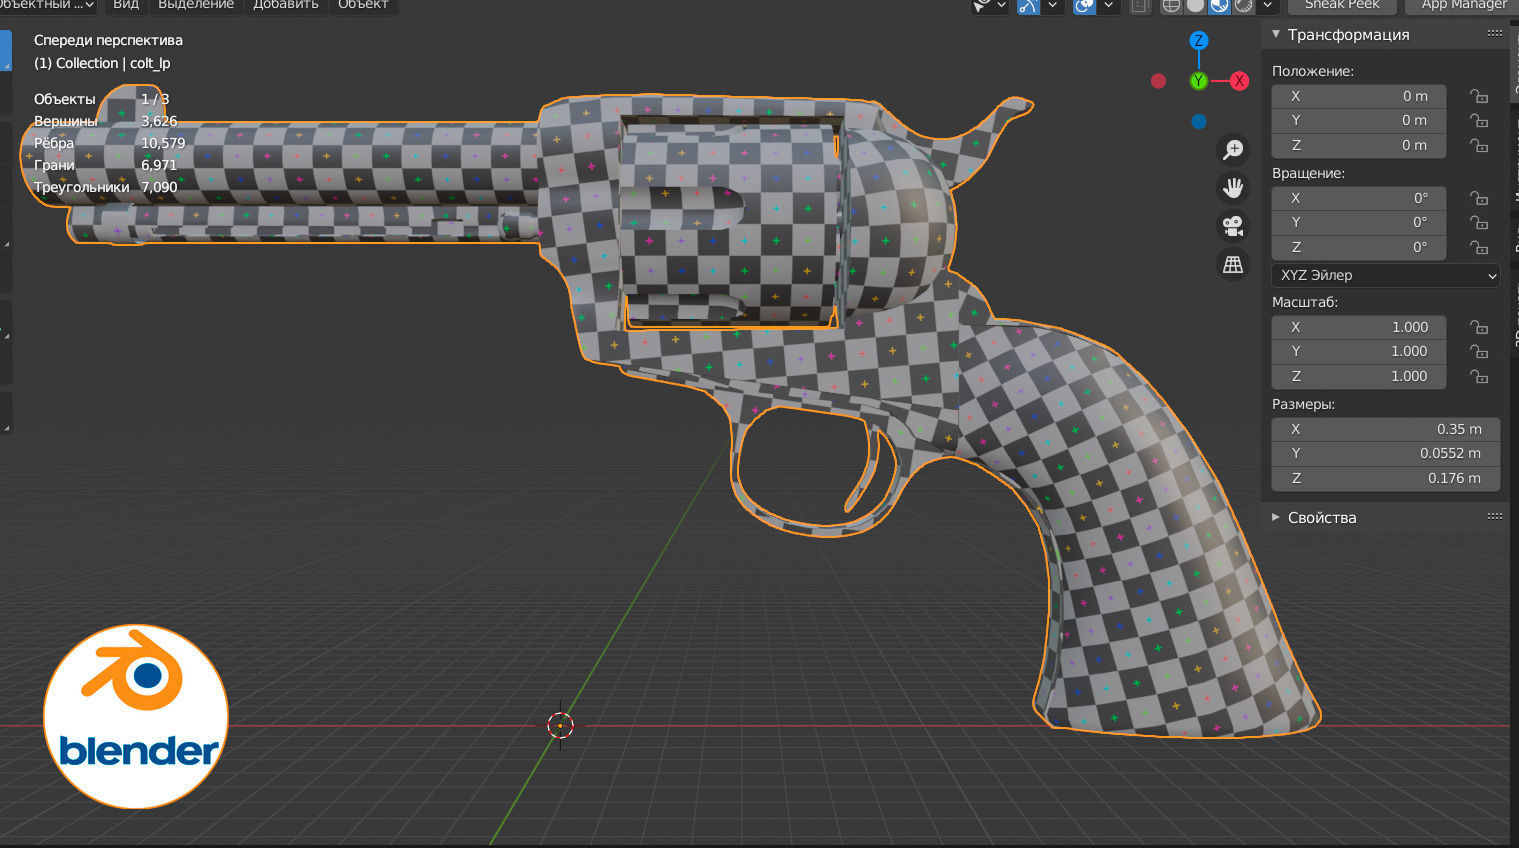Click the negative Z blue gizmo dot
The width and height of the screenshot is (1519, 848).
tap(1198, 122)
